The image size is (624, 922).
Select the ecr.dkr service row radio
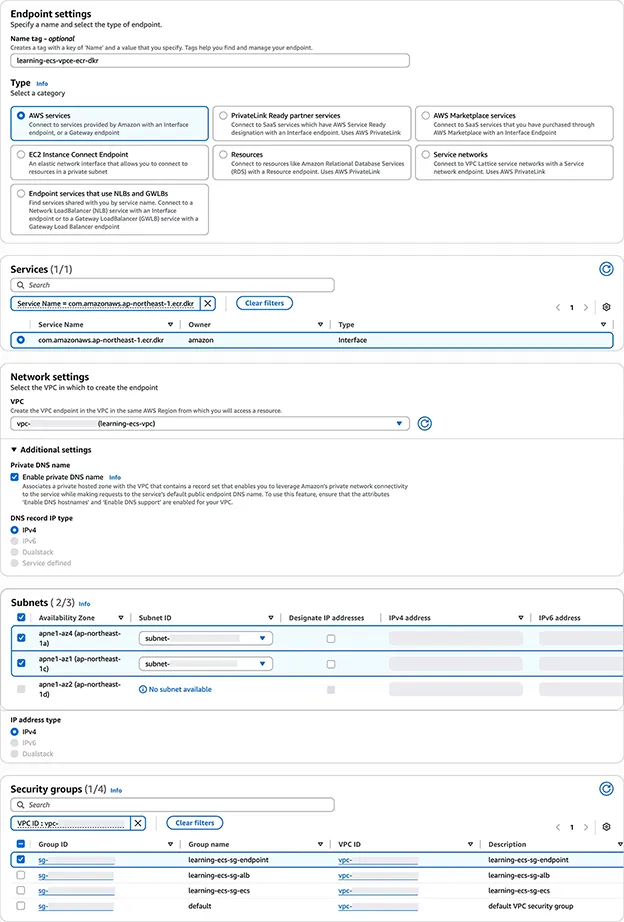click(21, 340)
